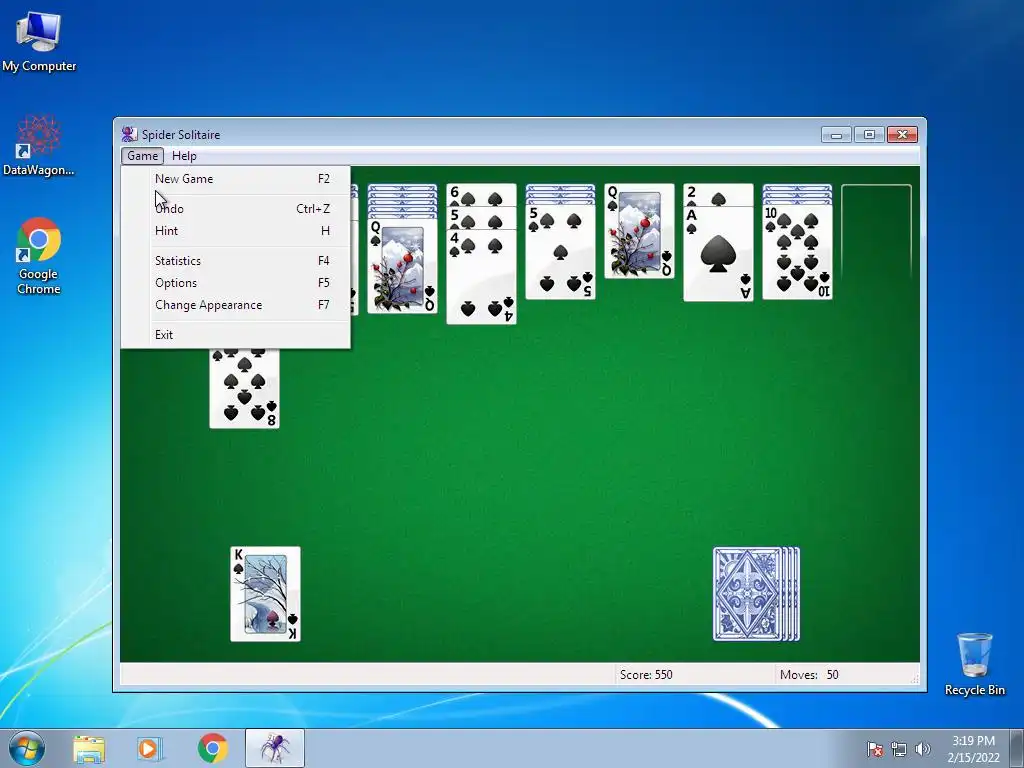This screenshot has height=768, width=1024.
Task: Open Windows Explorer from the taskbar
Action: click(89, 748)
